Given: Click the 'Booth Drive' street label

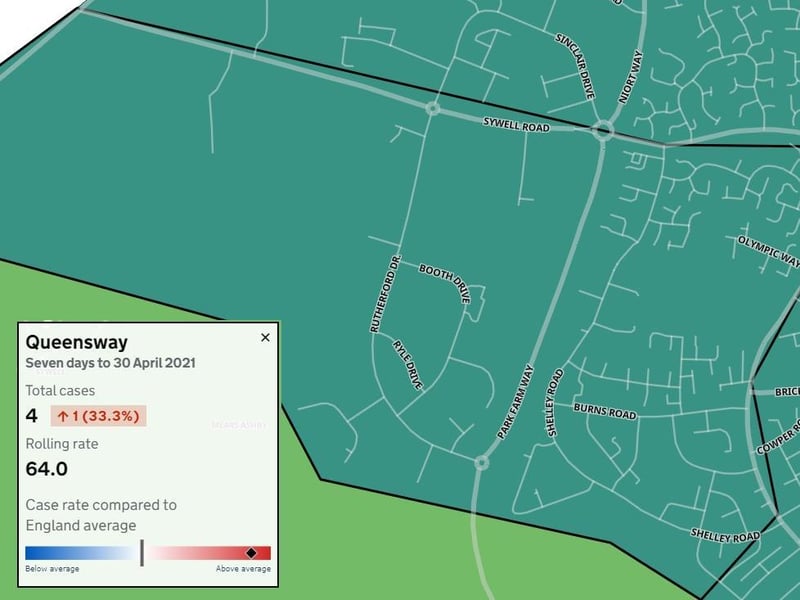Looking at the screenshot, I should 445,283.
